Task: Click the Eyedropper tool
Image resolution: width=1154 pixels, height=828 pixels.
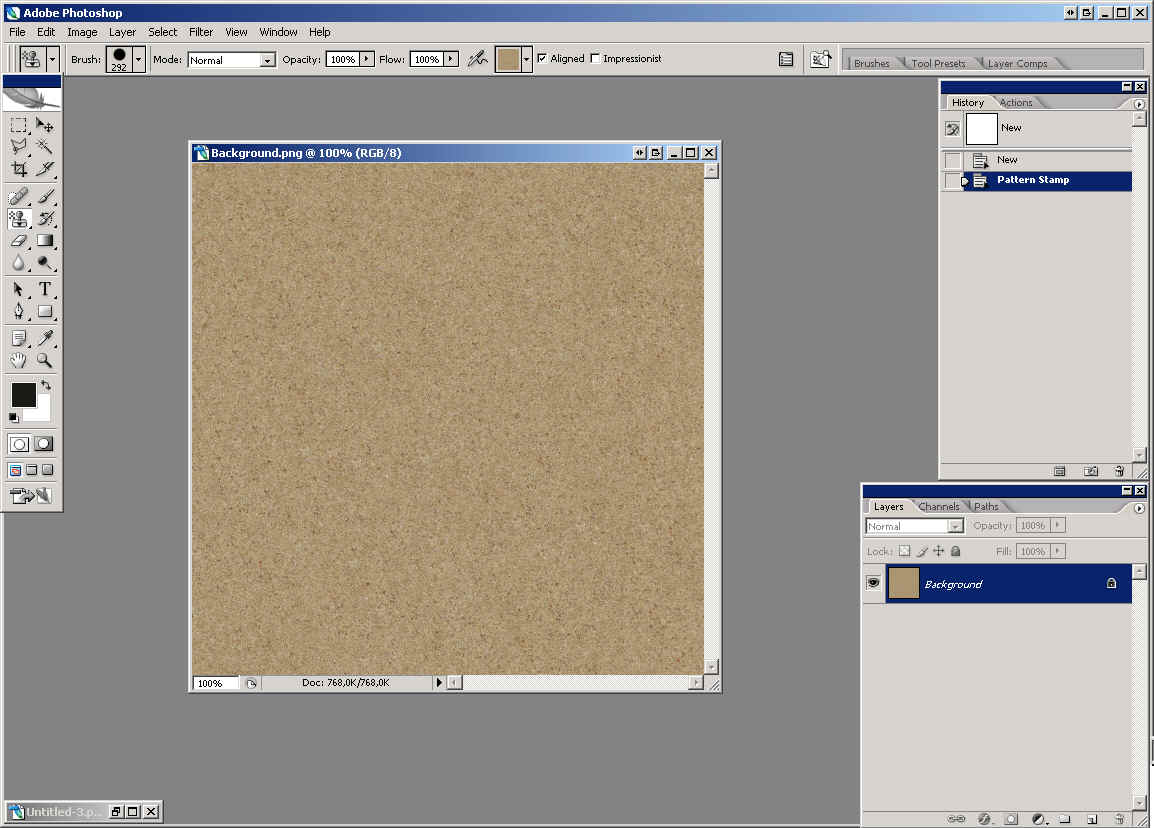Action: point(45,338)
